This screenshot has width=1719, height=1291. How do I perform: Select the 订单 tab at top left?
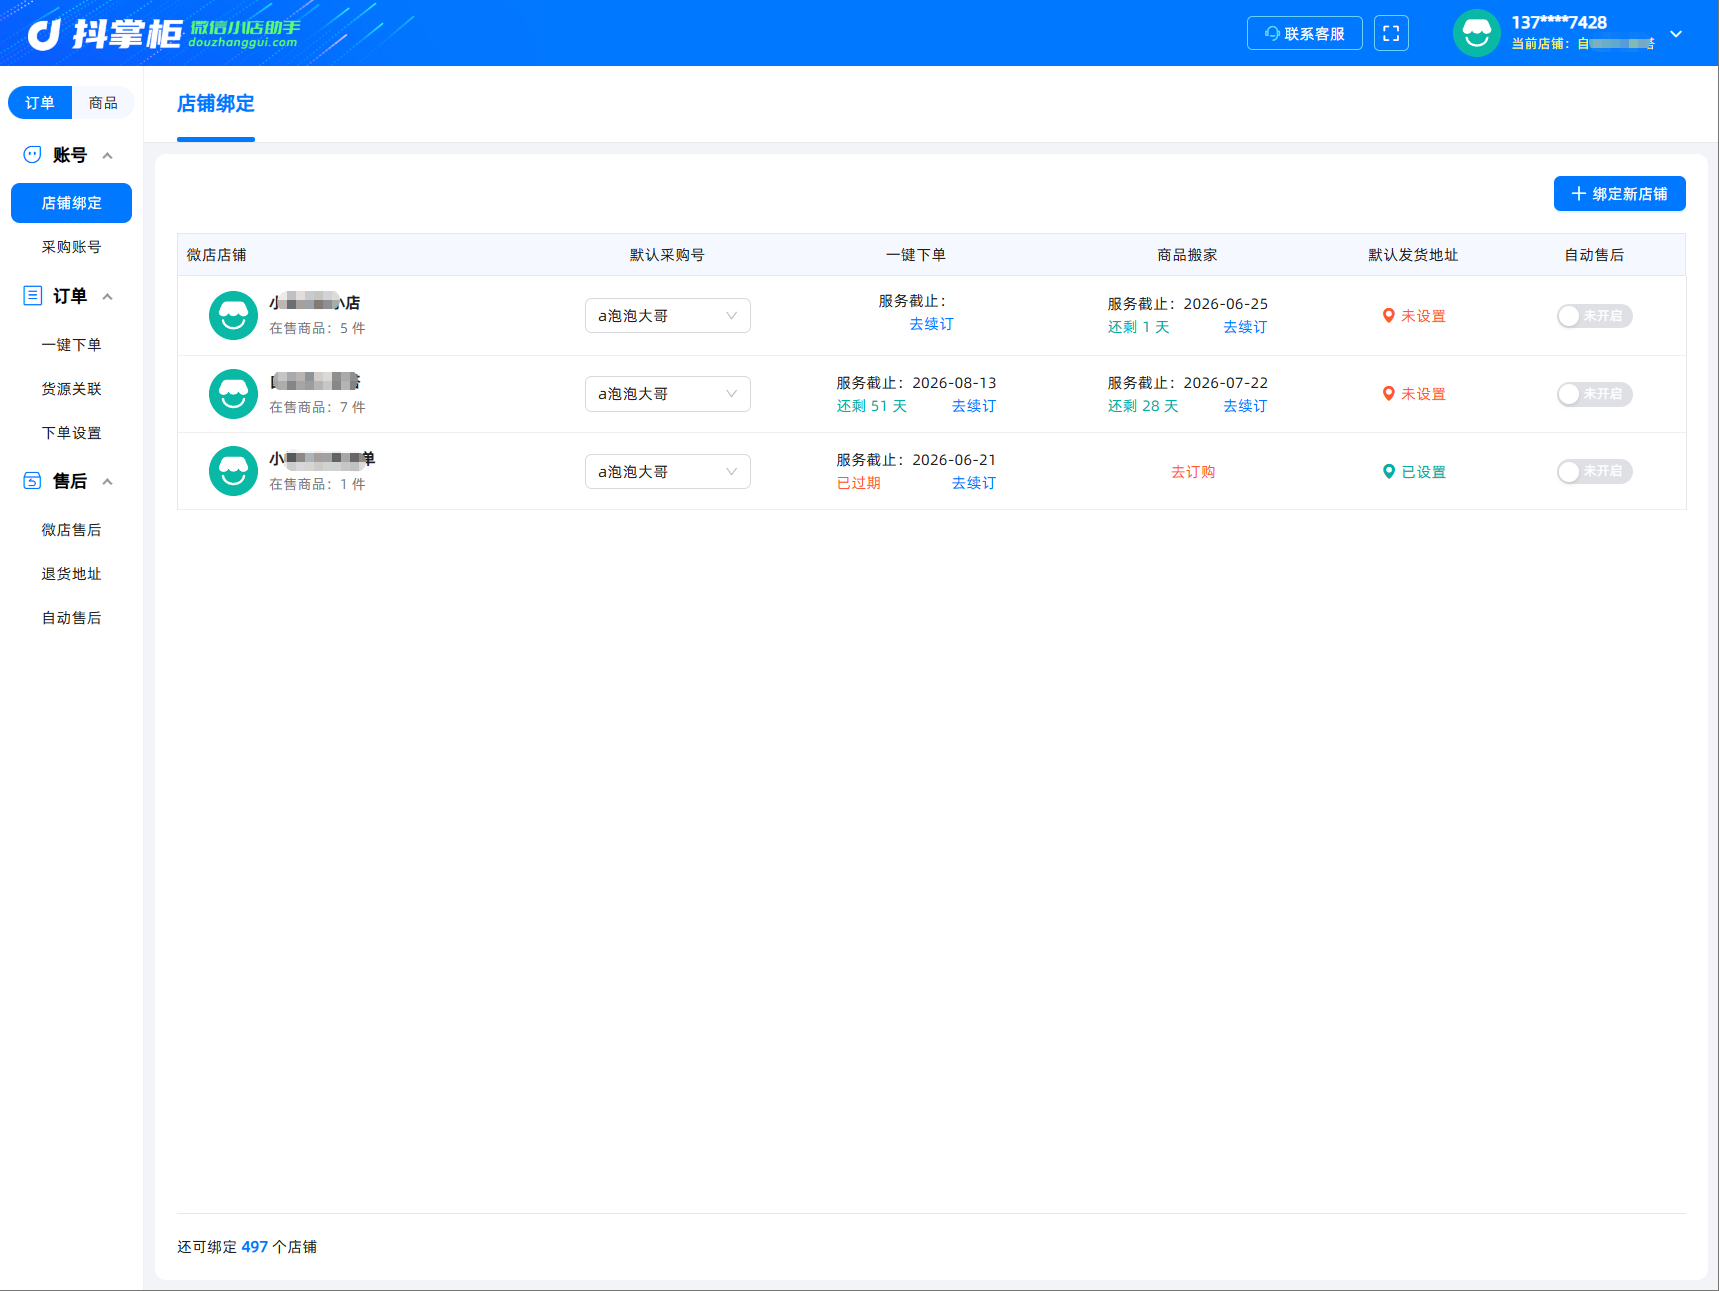[40, 102]
